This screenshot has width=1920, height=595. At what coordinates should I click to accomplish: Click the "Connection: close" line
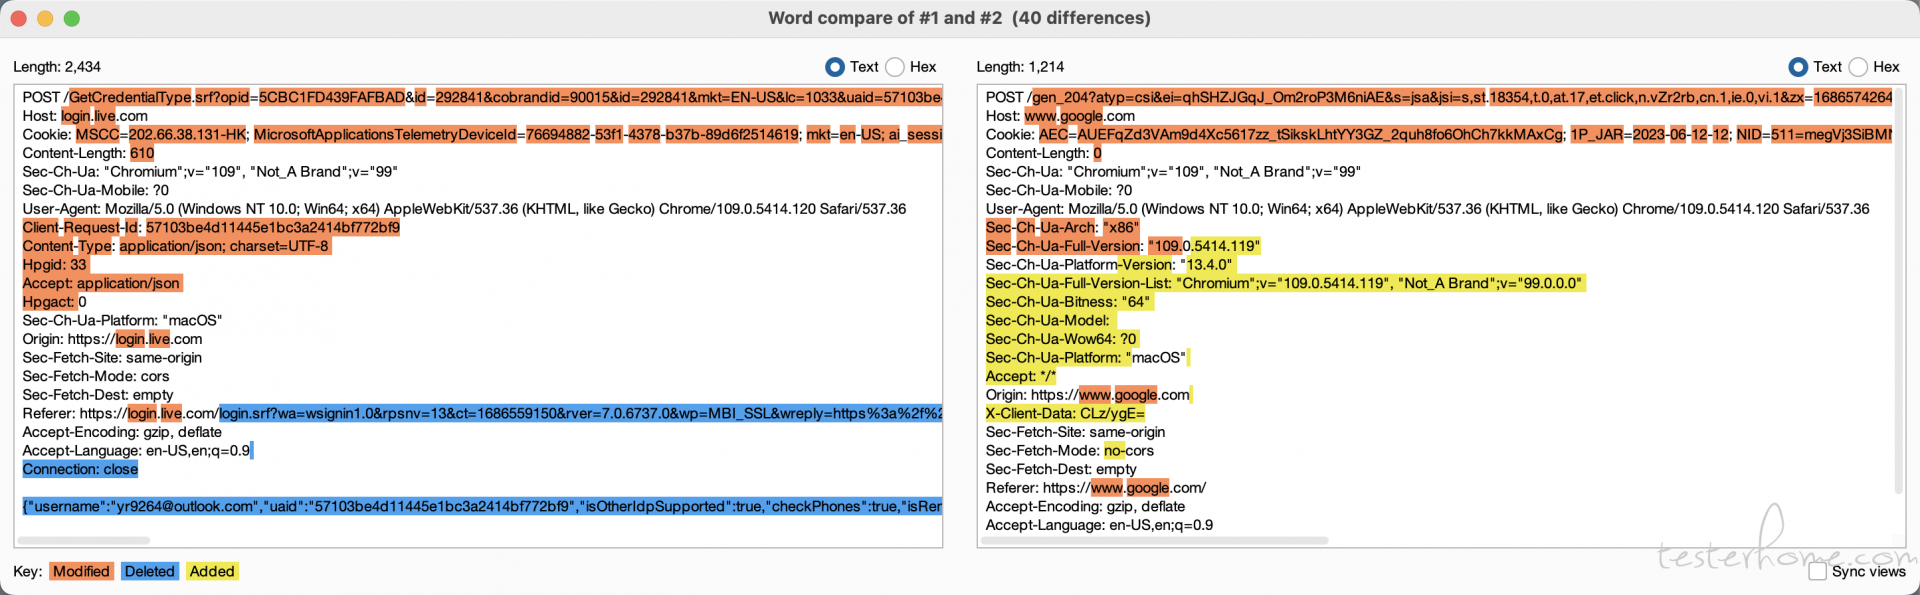point(80,469)
